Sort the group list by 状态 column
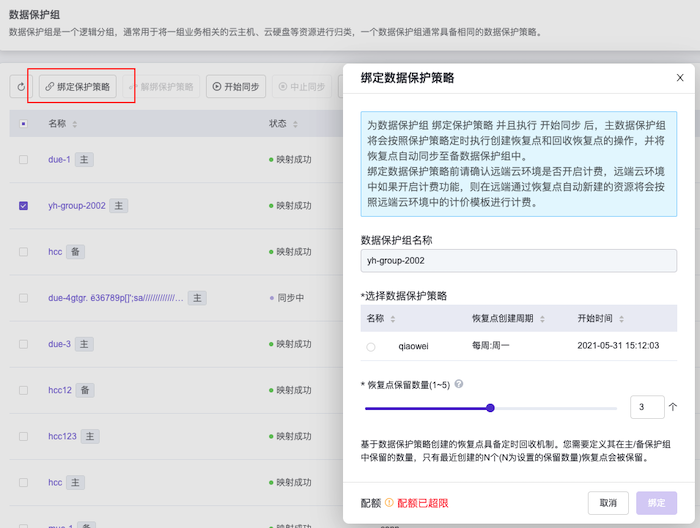700x528 pixels. pos(297,124)
